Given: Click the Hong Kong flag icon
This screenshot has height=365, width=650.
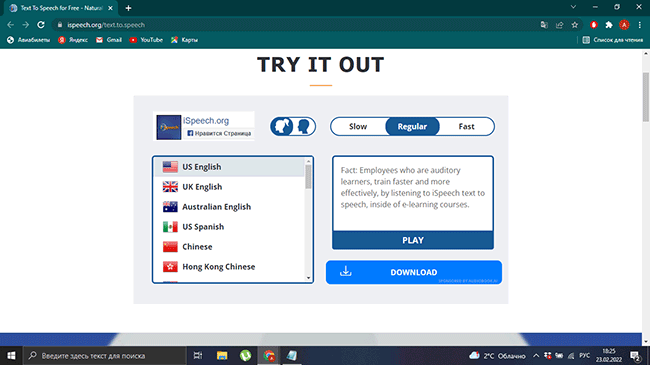Looking at the screenshot, I should [x=170, y=266].
